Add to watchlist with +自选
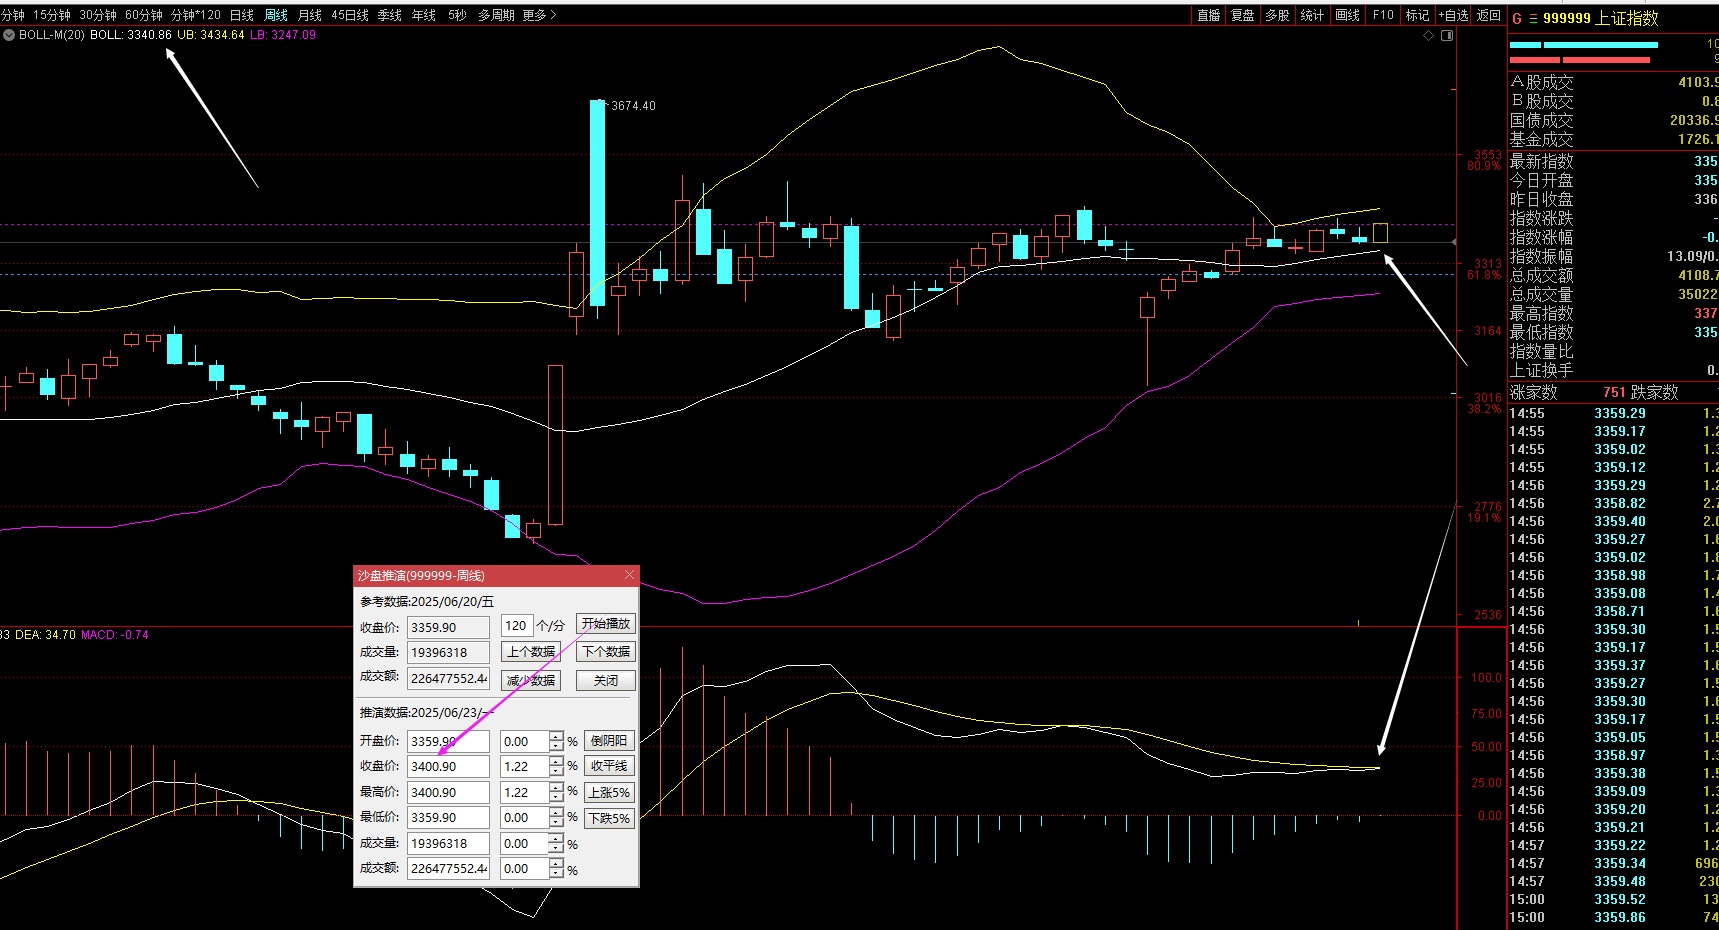1719x930 pixels. [x=1454, y=15]
